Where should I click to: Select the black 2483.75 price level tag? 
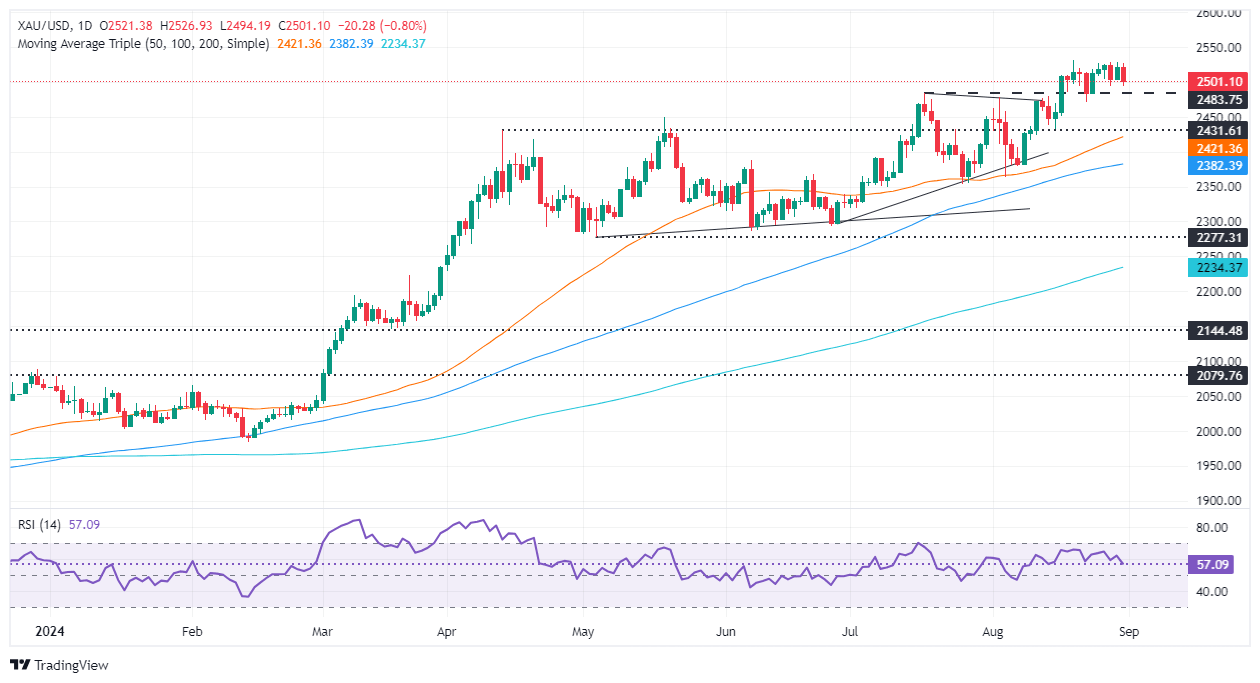[1216, 100]
